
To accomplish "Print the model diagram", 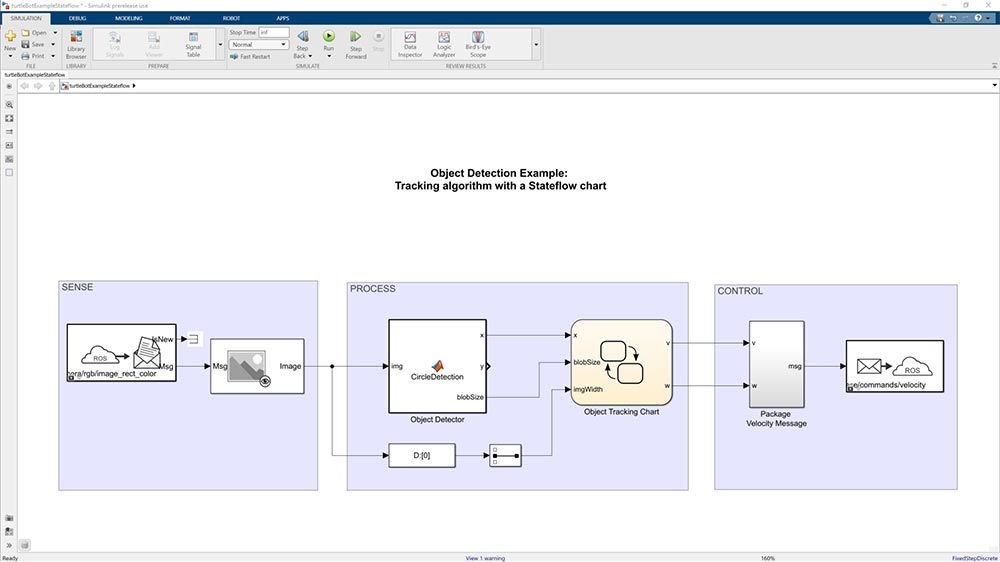I will [33, 56].
